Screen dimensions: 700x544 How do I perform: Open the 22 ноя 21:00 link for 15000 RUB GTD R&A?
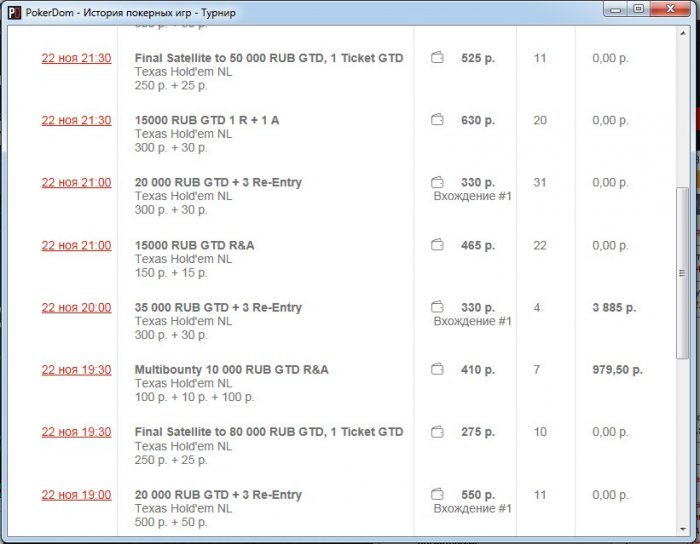76,245
